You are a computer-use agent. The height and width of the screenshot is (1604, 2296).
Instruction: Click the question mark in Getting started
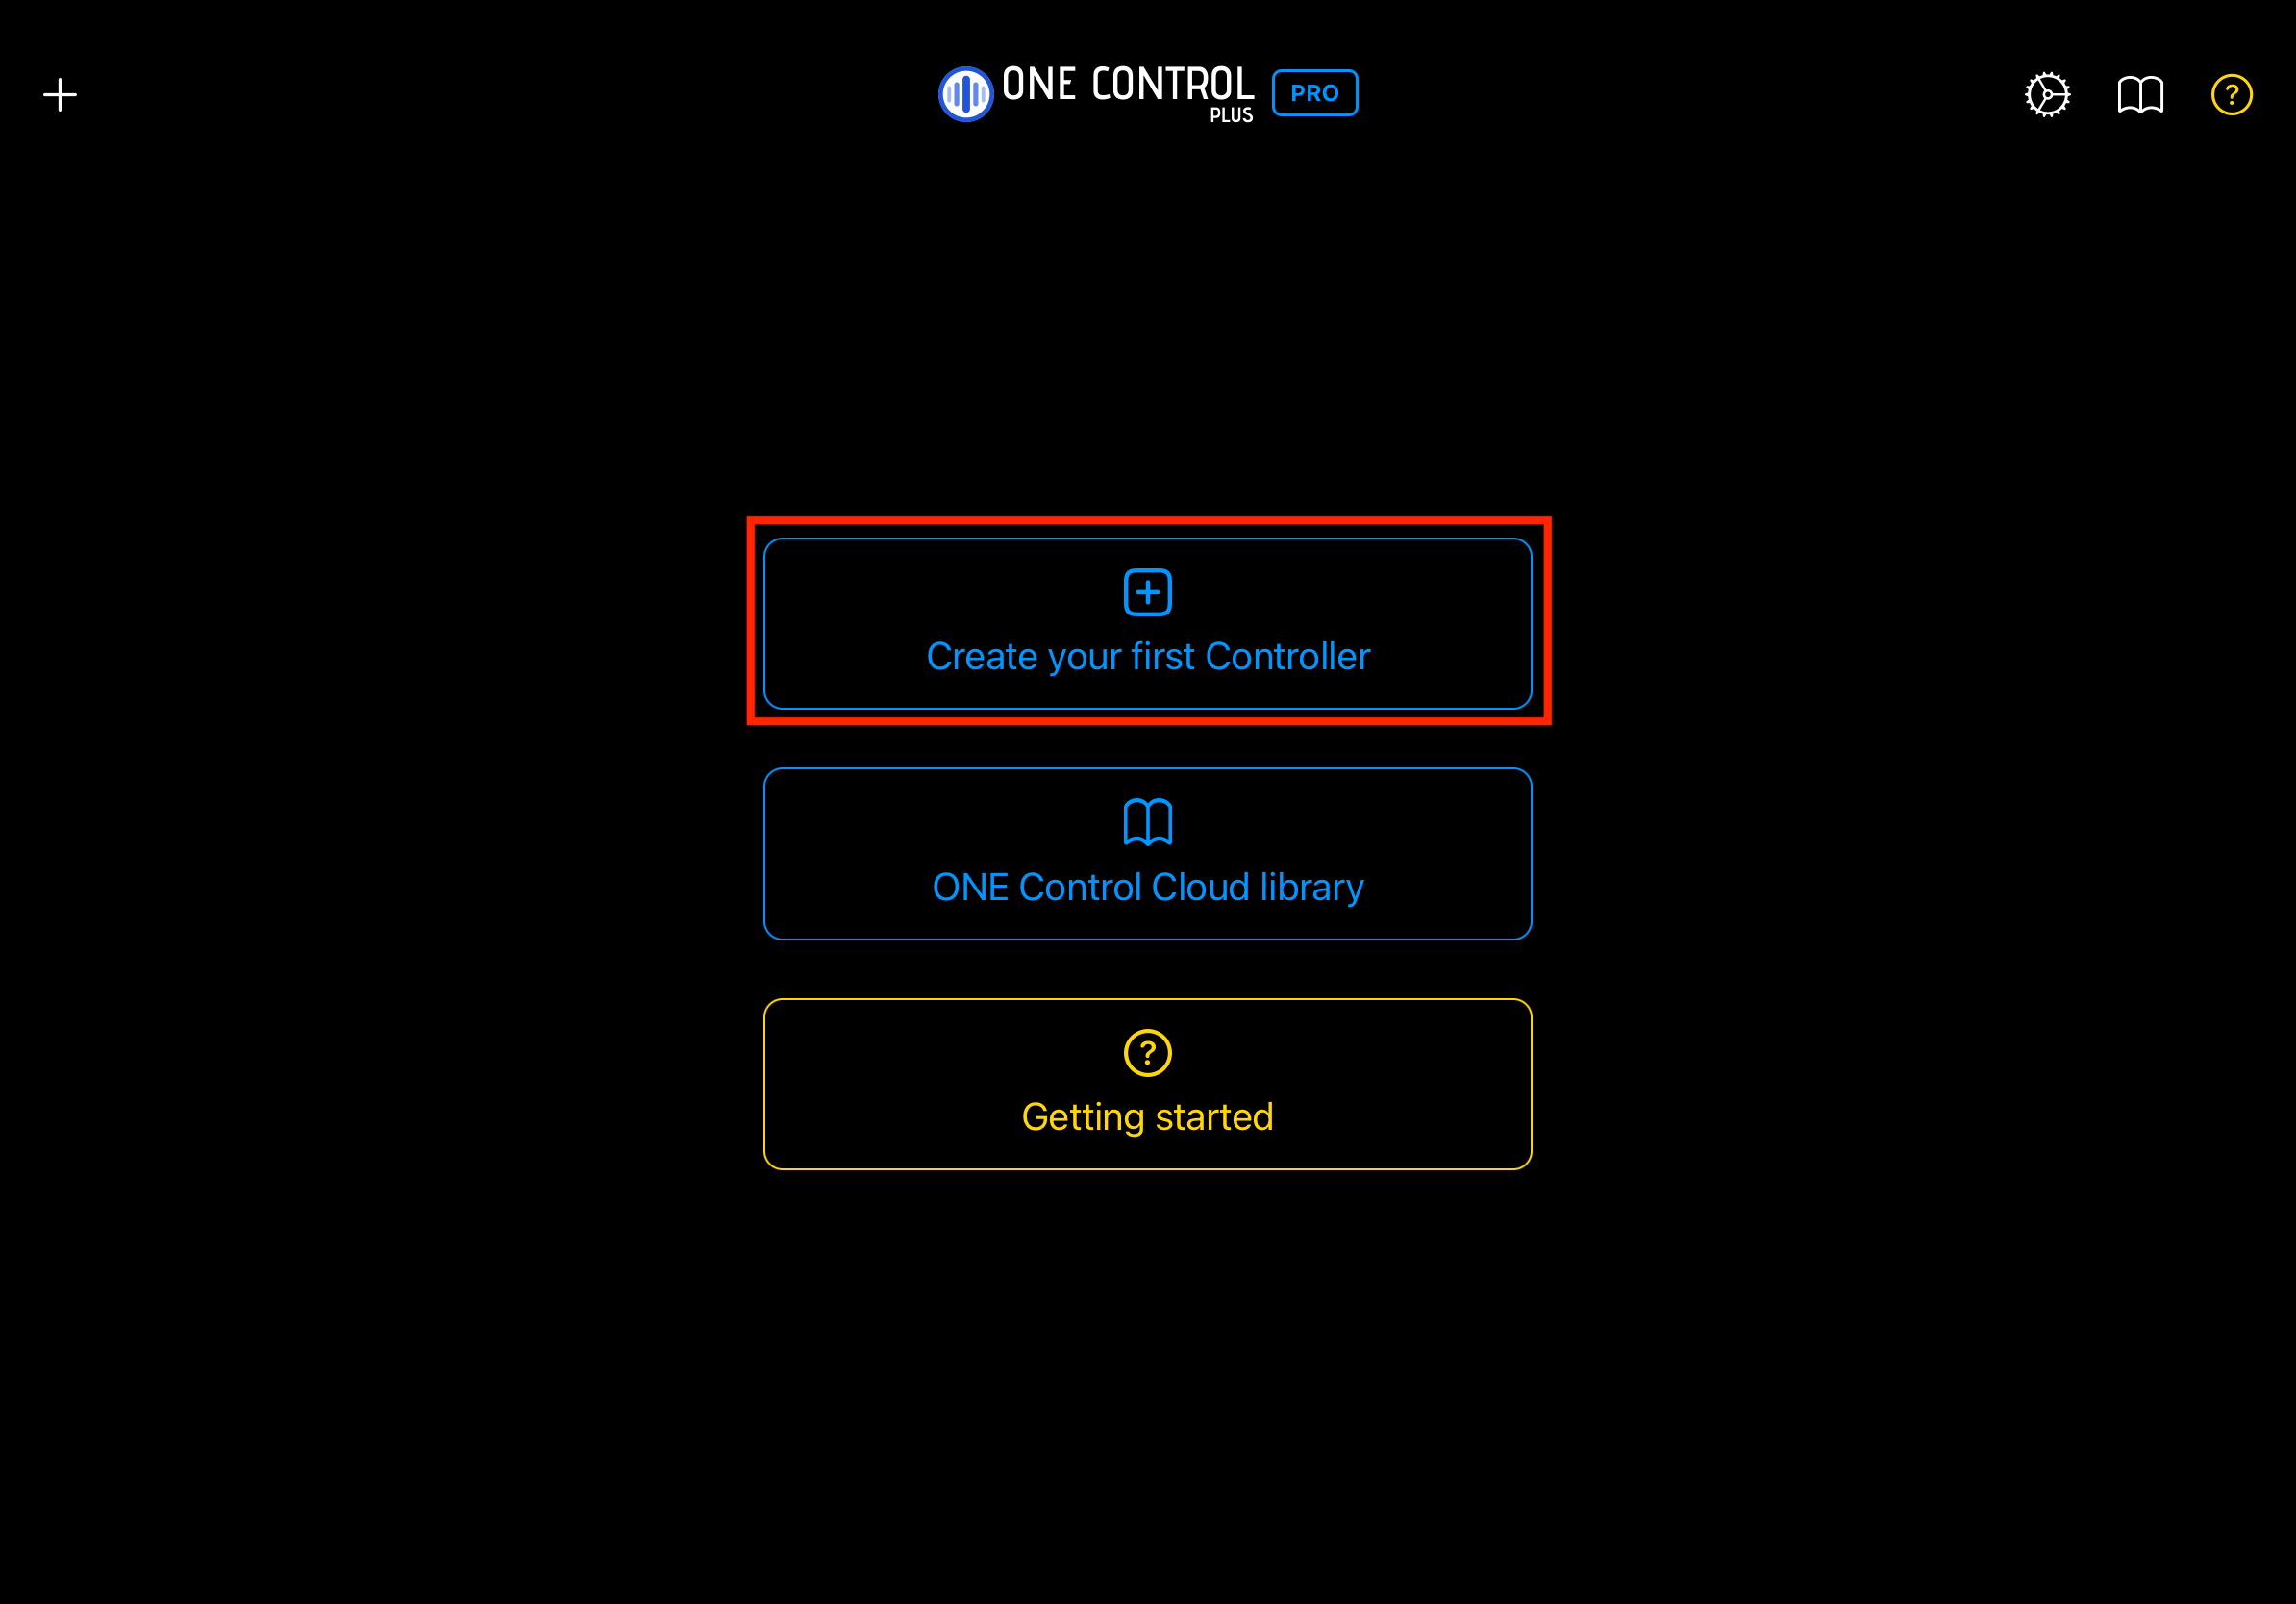point(1146,1052)
